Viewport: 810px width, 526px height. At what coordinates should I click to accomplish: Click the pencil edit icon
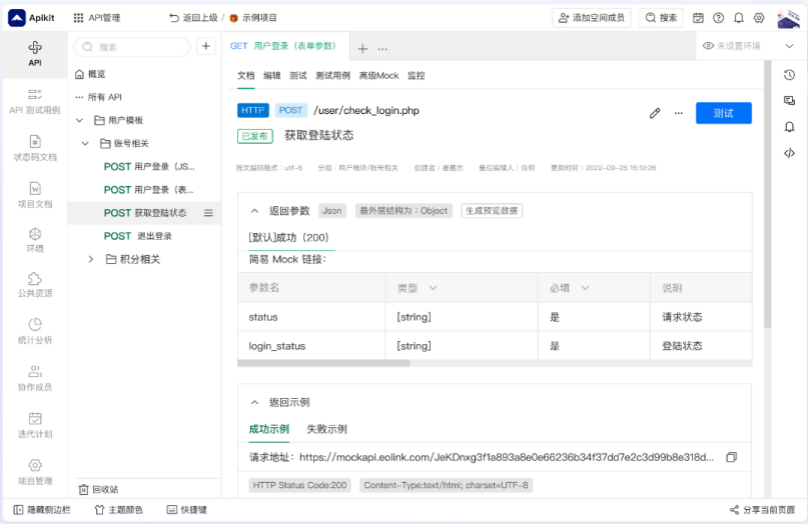[655, 113]
